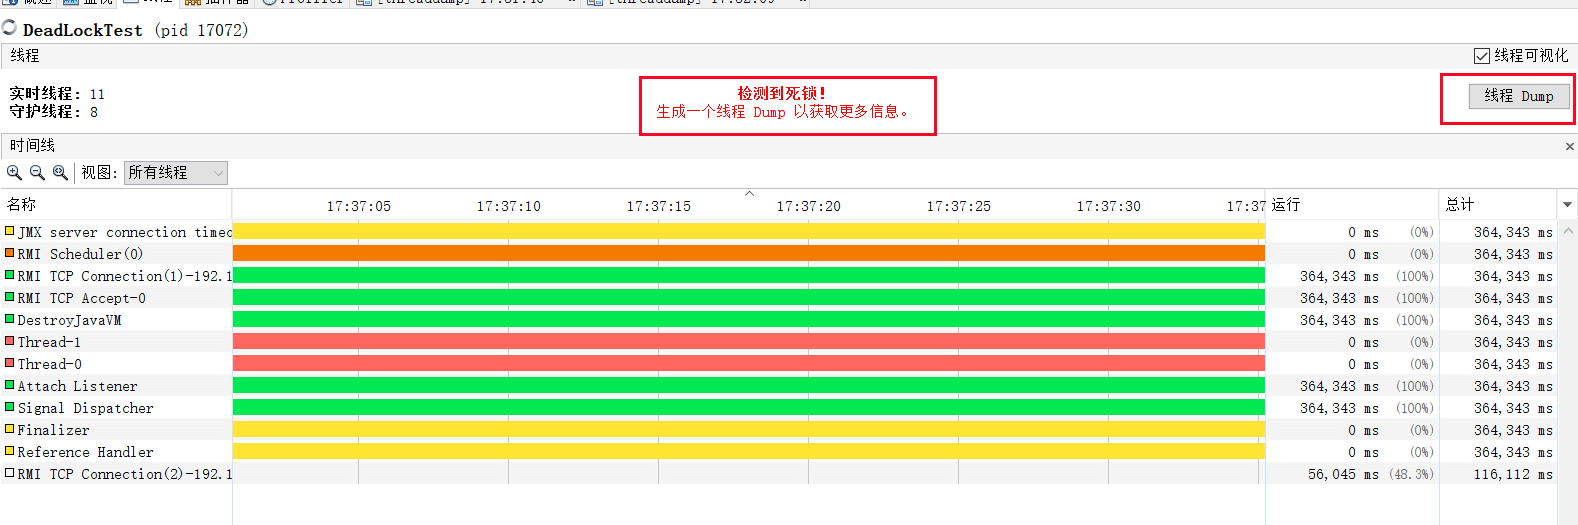Sort threads by the 运行 column header

coord(1352,205)
